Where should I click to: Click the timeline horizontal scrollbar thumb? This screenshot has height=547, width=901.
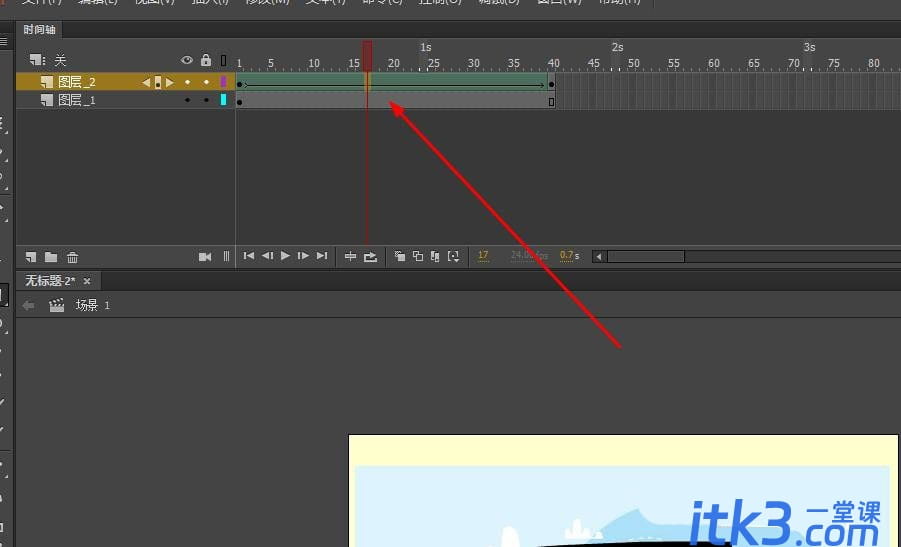pyautogui.click(x=646, y=256)
